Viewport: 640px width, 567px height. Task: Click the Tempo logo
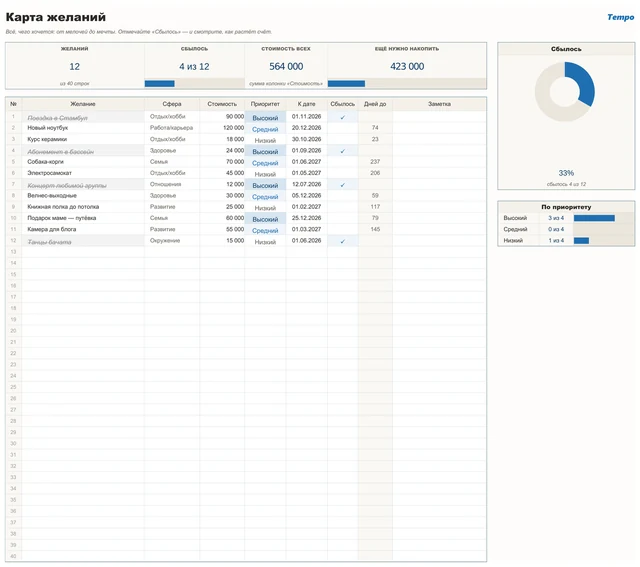(620, 17)
